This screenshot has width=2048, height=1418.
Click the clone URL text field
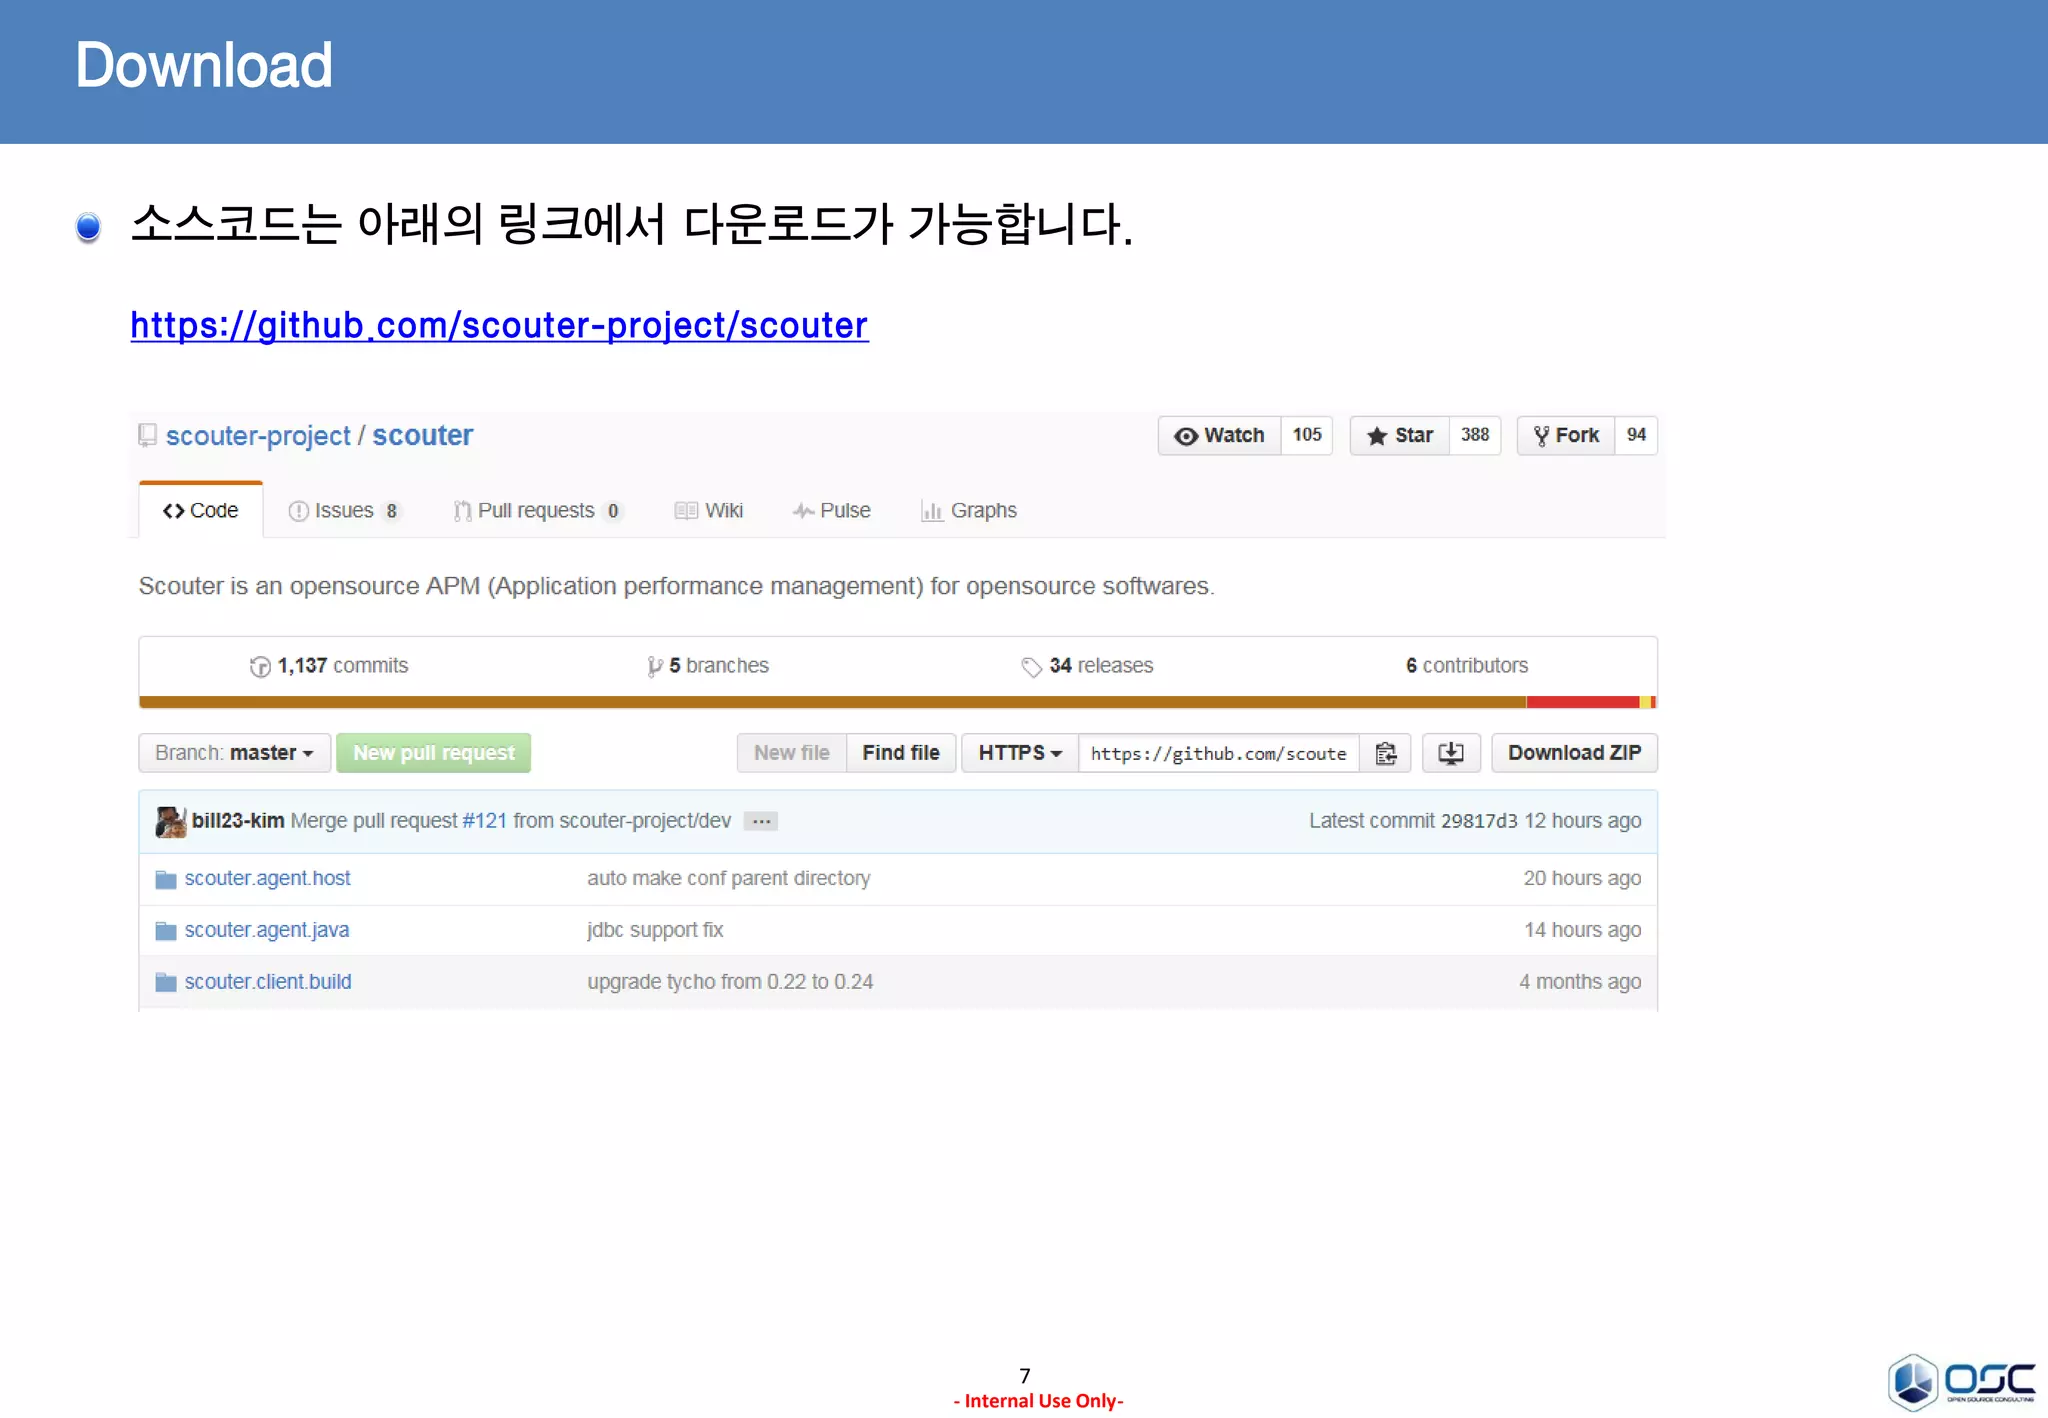coord(1218,753)
